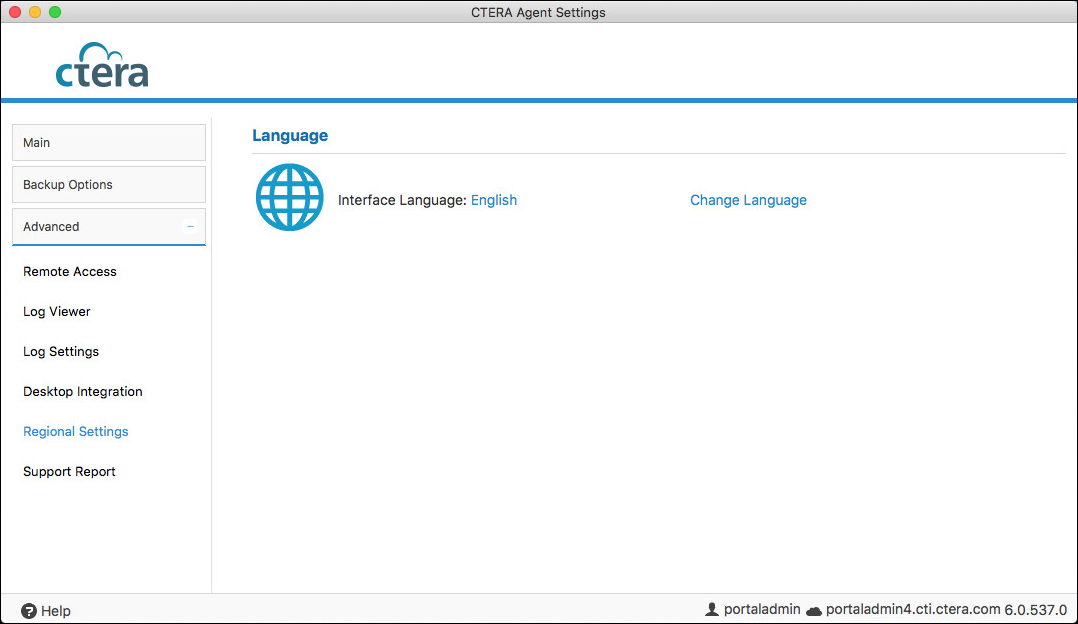Click the user icon beside portaladmin
Image resolution: width=1078 pixels, height=624 pixels.
(712, 609)
